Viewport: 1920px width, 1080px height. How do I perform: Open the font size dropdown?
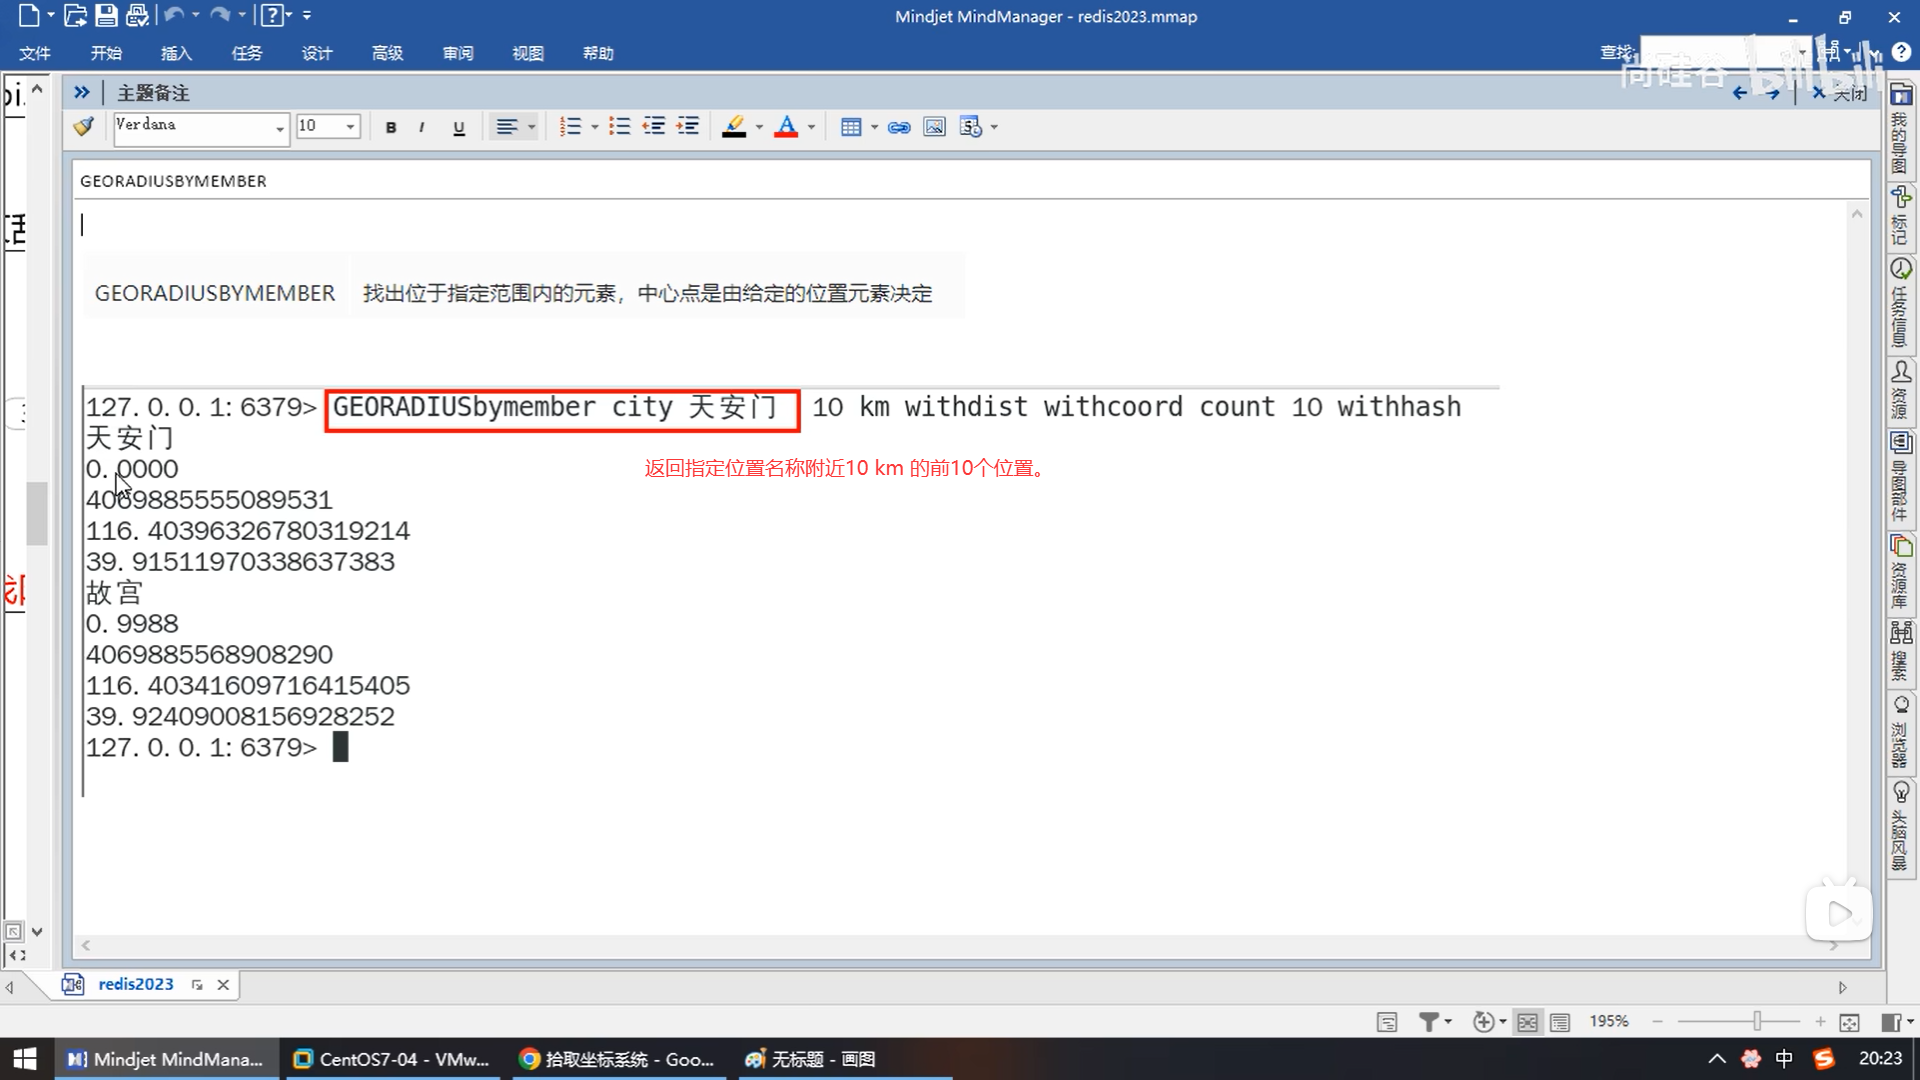click(x=350, y=127)
